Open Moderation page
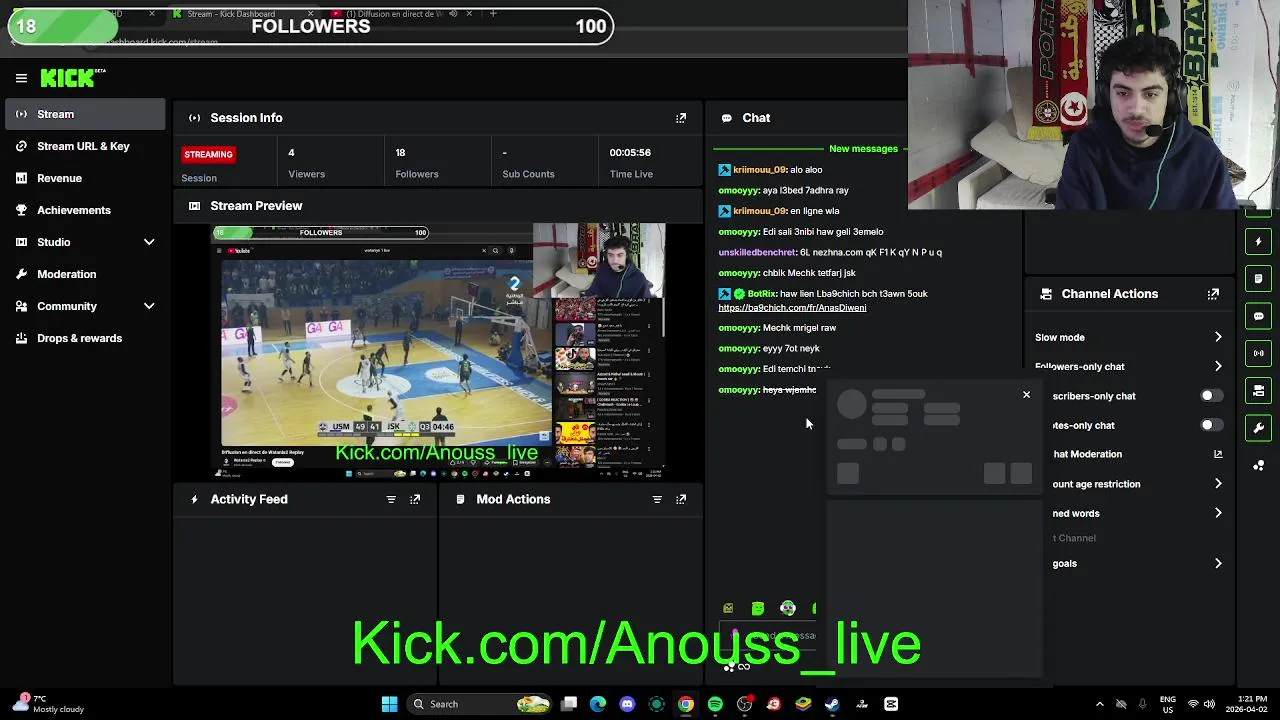 pos(85,274)
